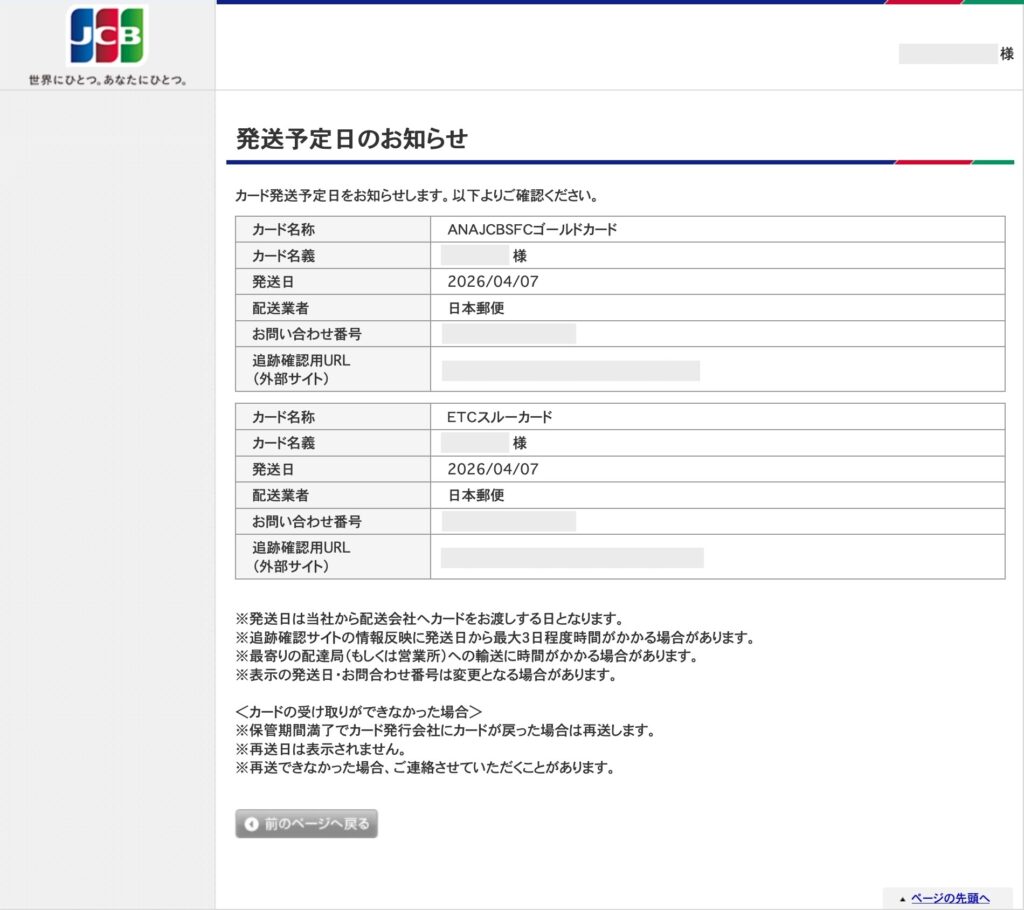The height and width of the screenshot is (910, 1024).
Task: Click the 世界にひとつ。あなたにひとつ。 tagline
Action: click(108, 80)
